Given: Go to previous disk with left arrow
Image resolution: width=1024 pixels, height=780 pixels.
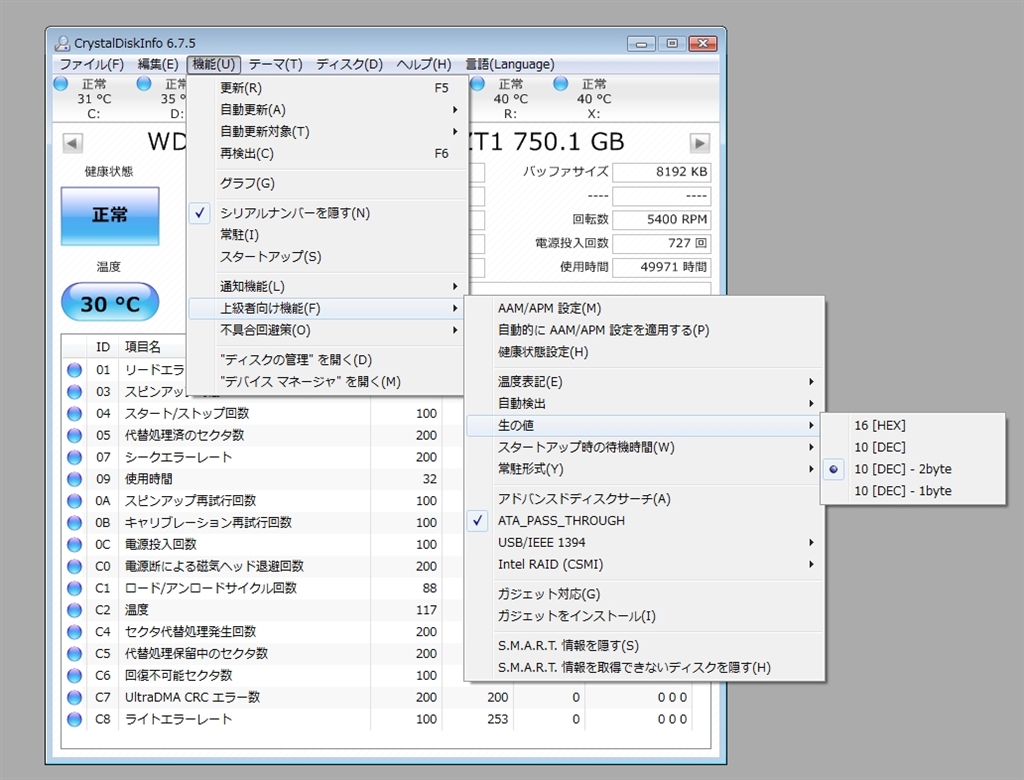Looking at the screenshot, I should click(x=72, y=143).
